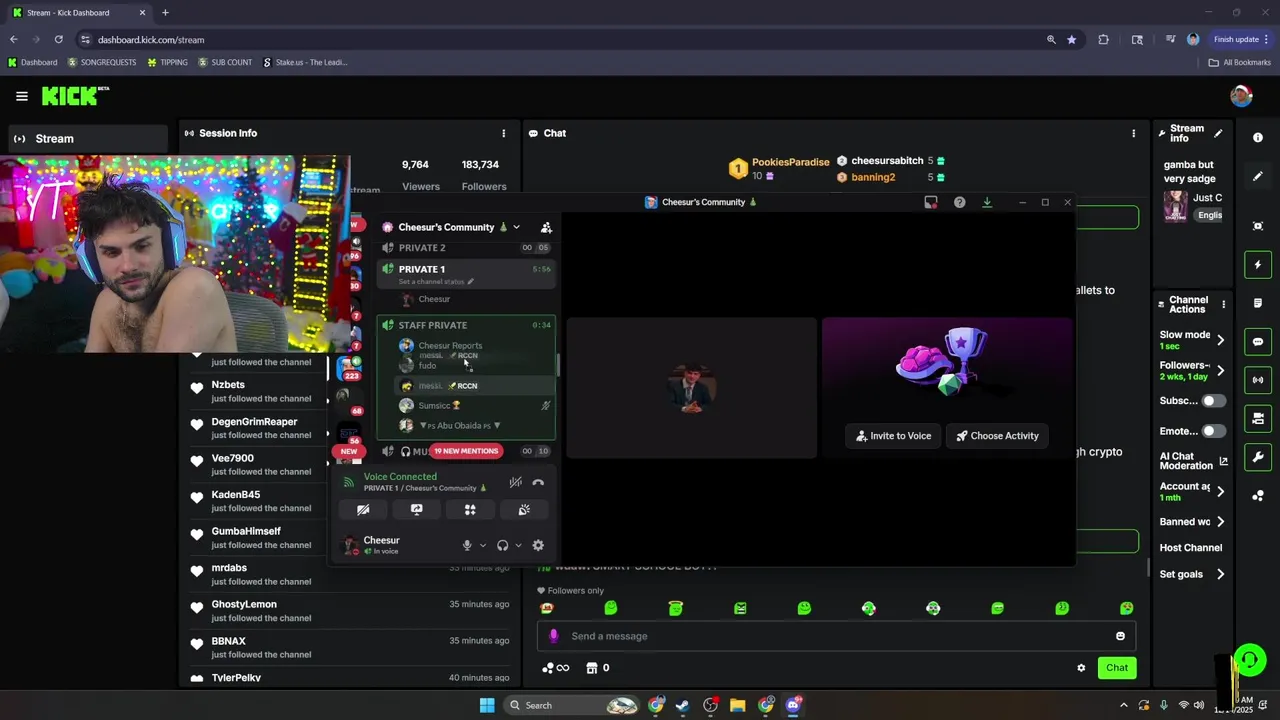Click Finish update button in Chrome
The height and width of the screenshot is (720, 1280).
coord(1242,39)
